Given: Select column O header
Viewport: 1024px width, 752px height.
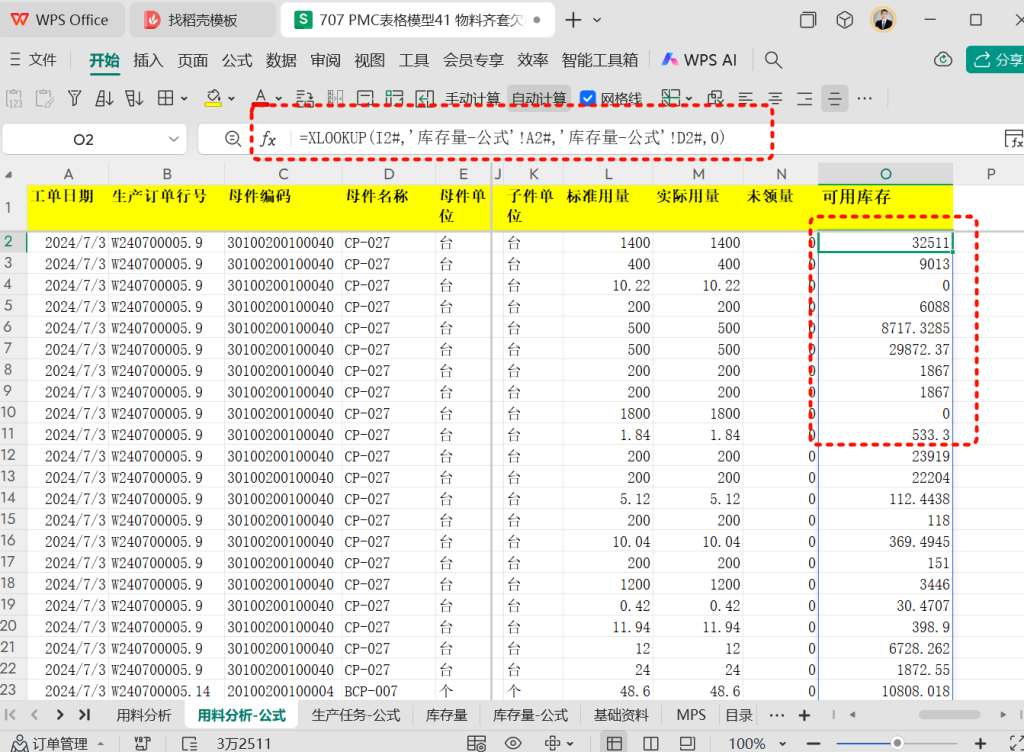Looking at the screenshot, I should pos(886,174).
